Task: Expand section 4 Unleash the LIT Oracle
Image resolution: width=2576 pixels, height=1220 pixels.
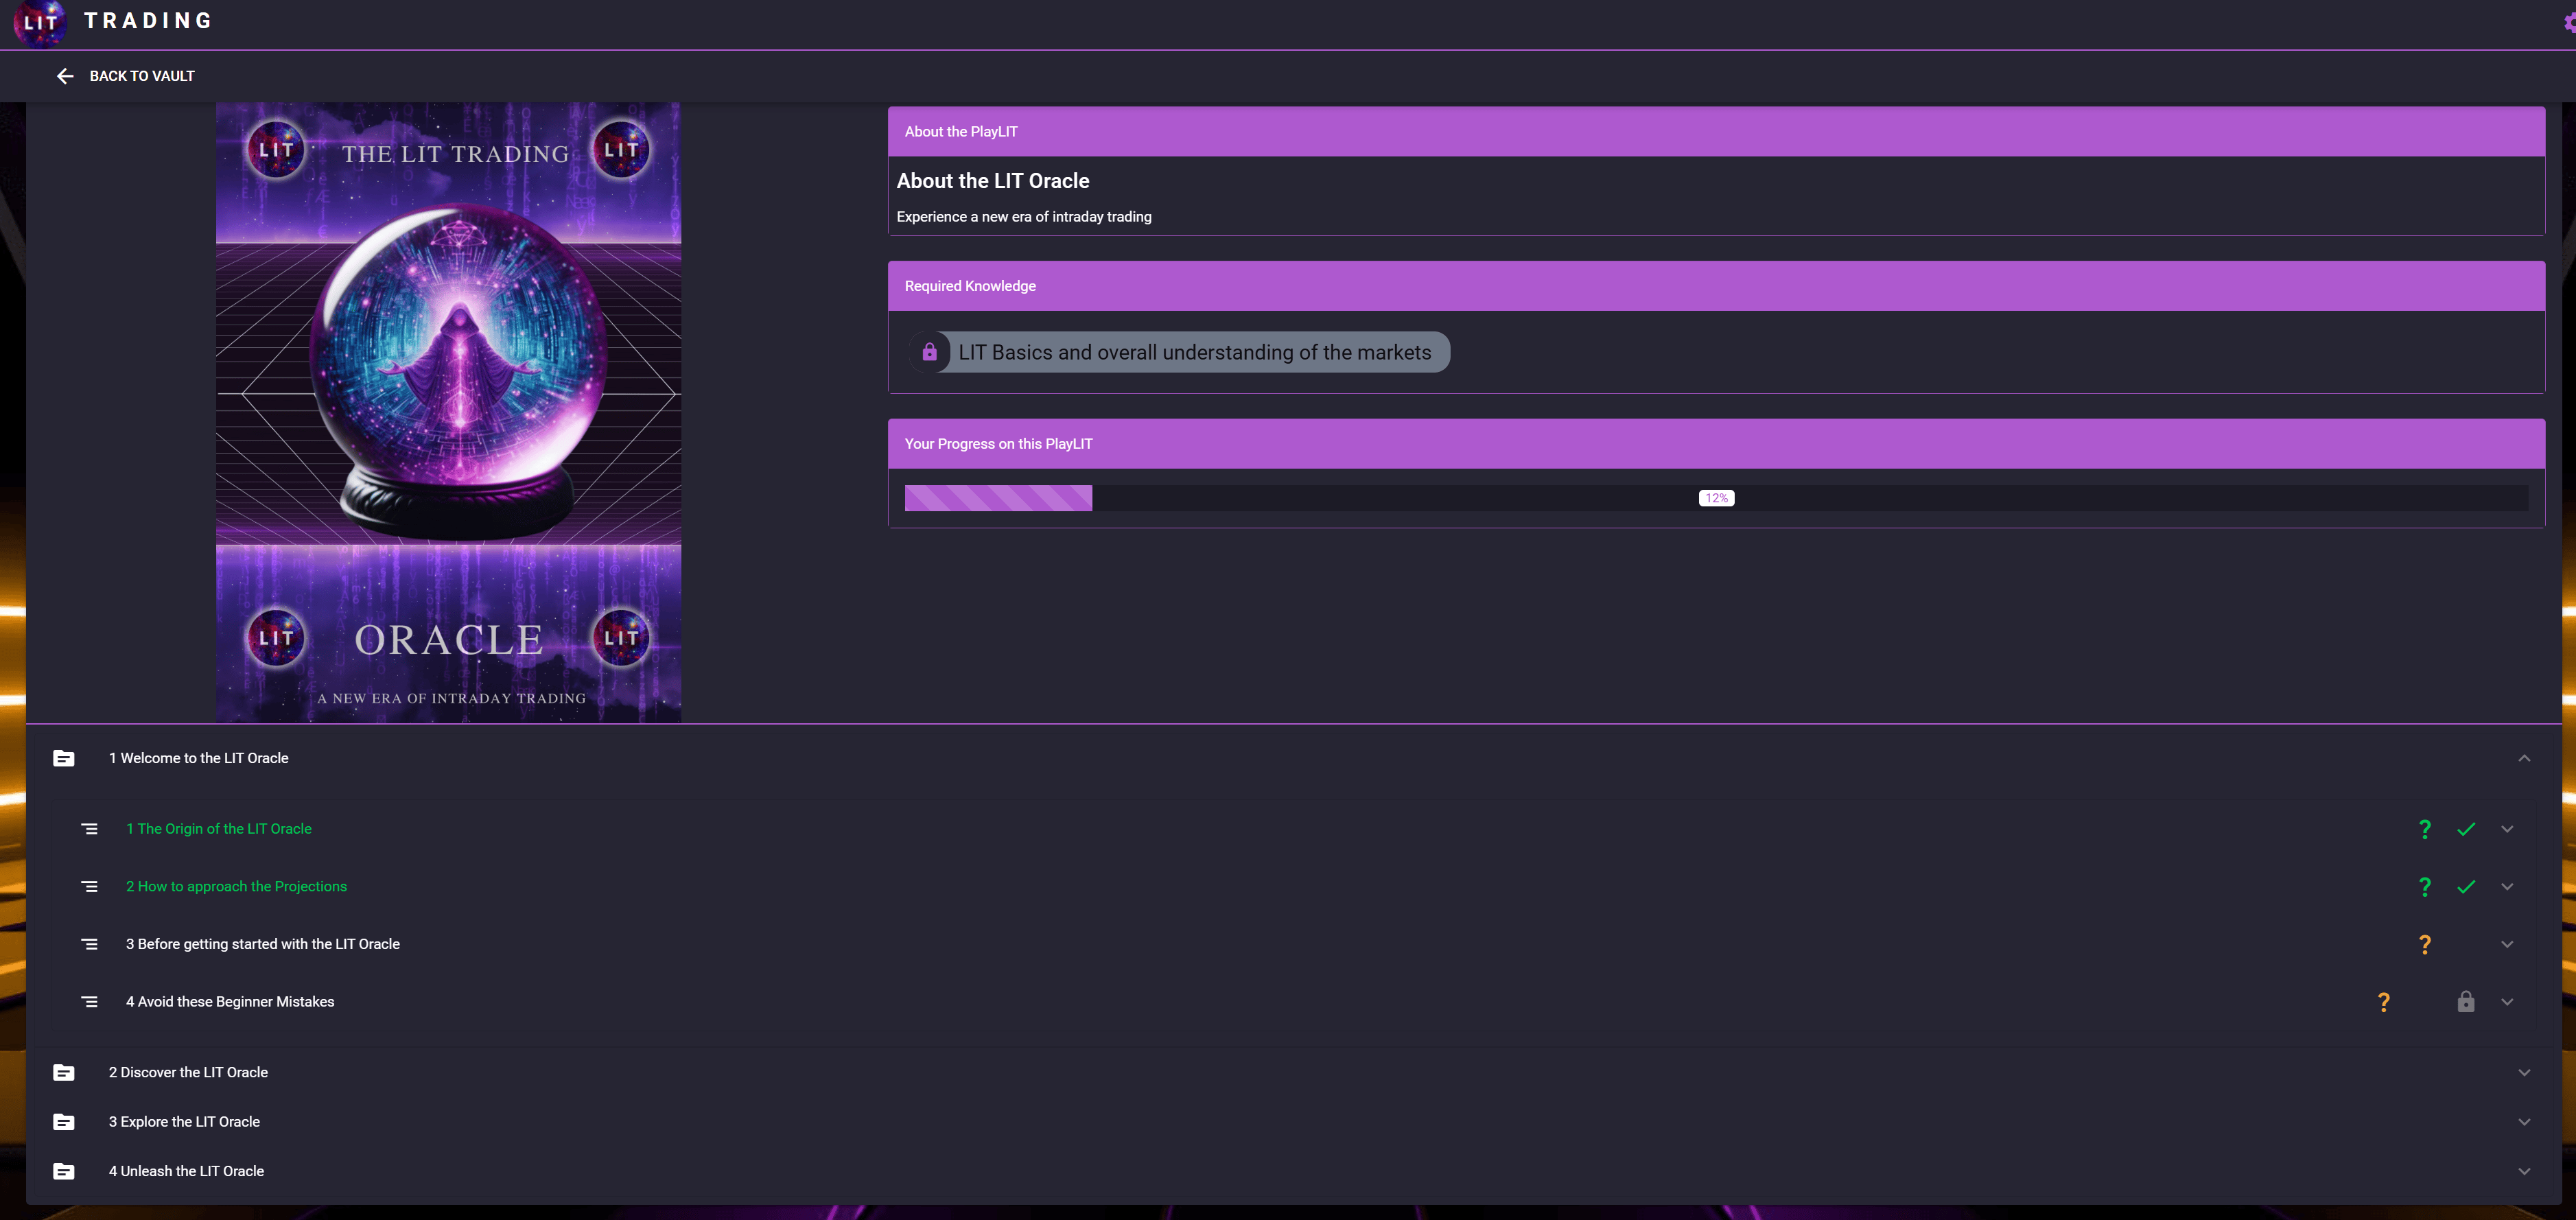Action: pyautogui.click(x=1293, y=1171)
